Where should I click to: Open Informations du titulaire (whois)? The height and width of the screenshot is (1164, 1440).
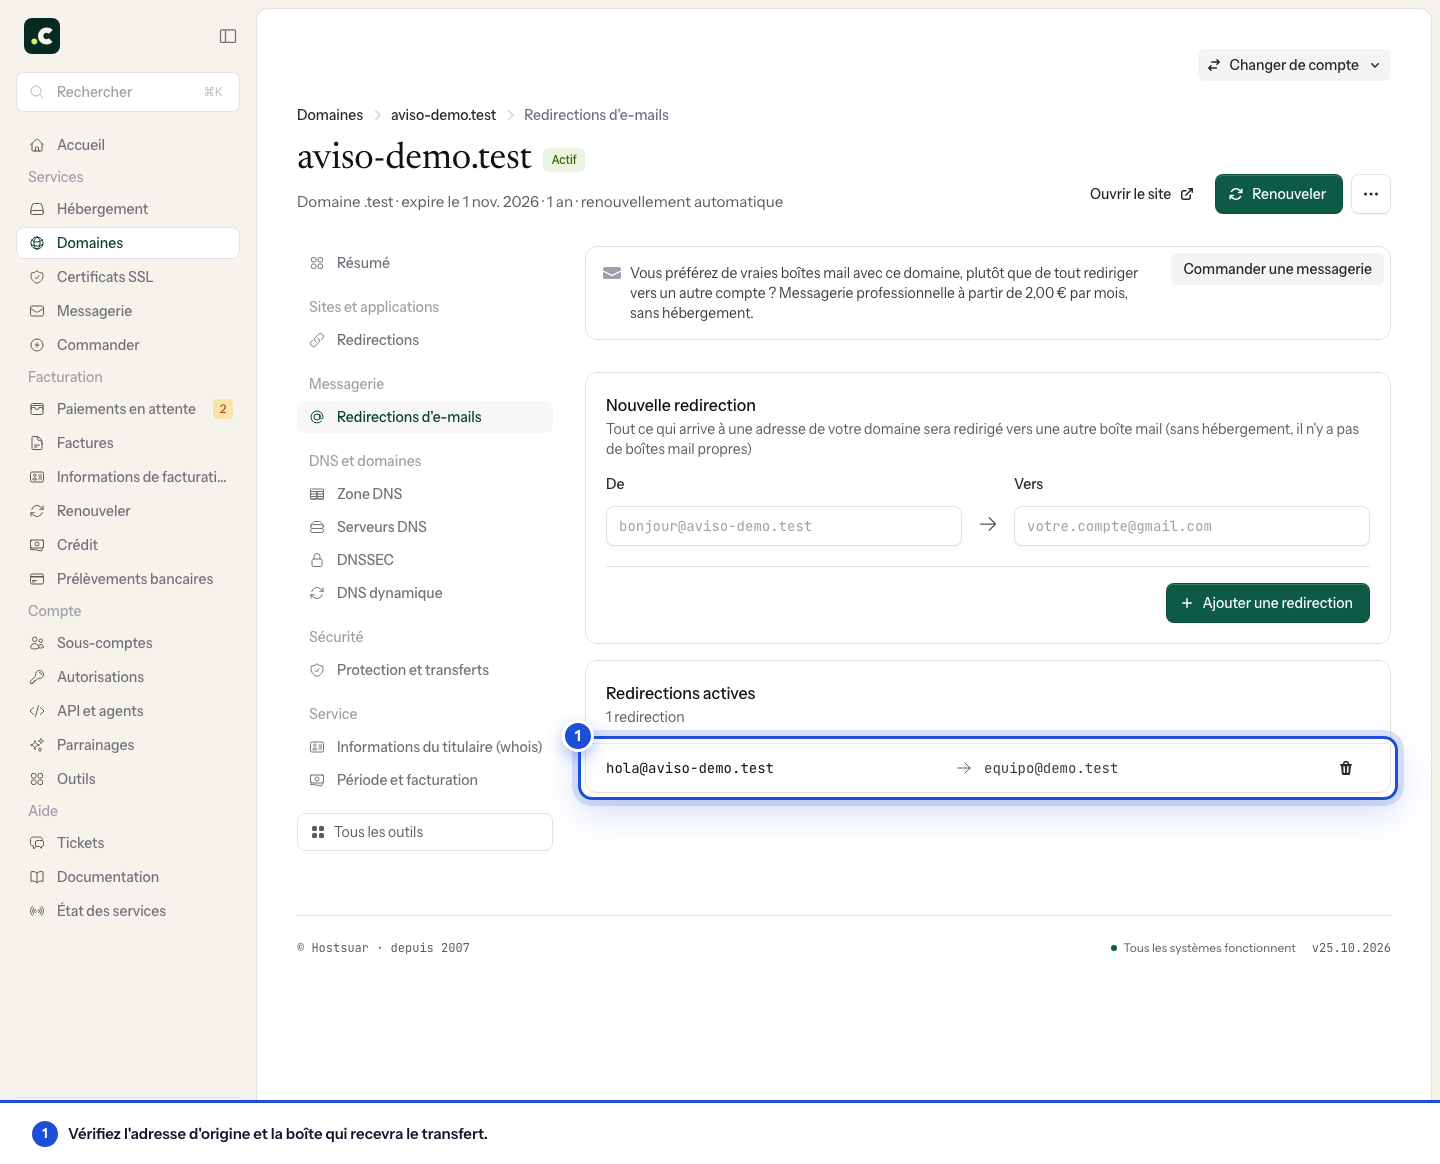point(425,747)
